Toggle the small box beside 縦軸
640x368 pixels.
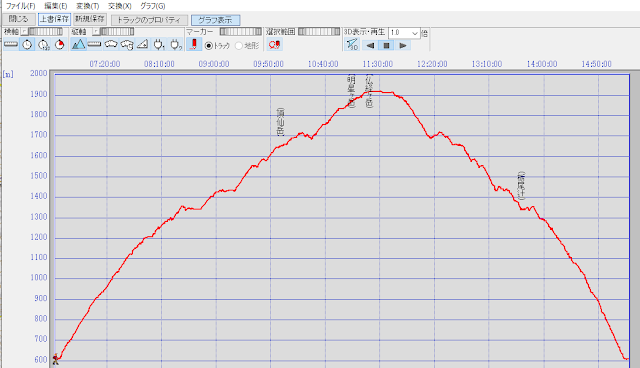(x=96, y=31)
